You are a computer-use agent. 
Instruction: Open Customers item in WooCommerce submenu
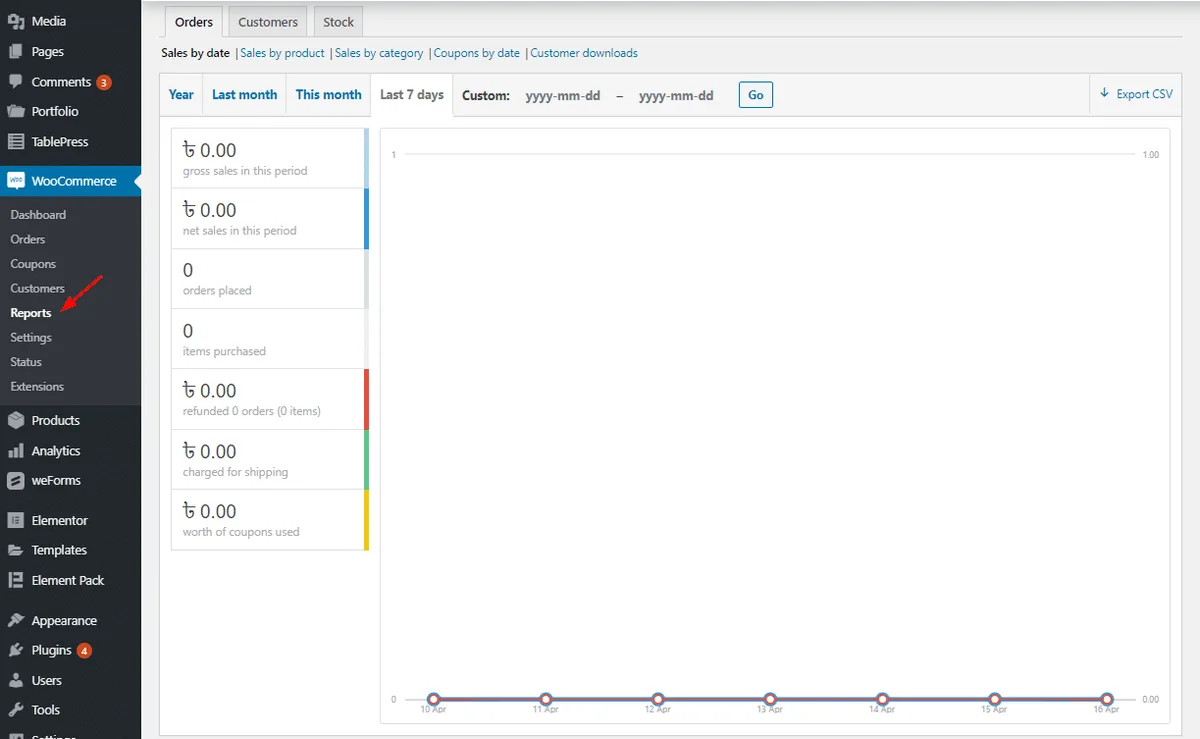click(37, 288)
